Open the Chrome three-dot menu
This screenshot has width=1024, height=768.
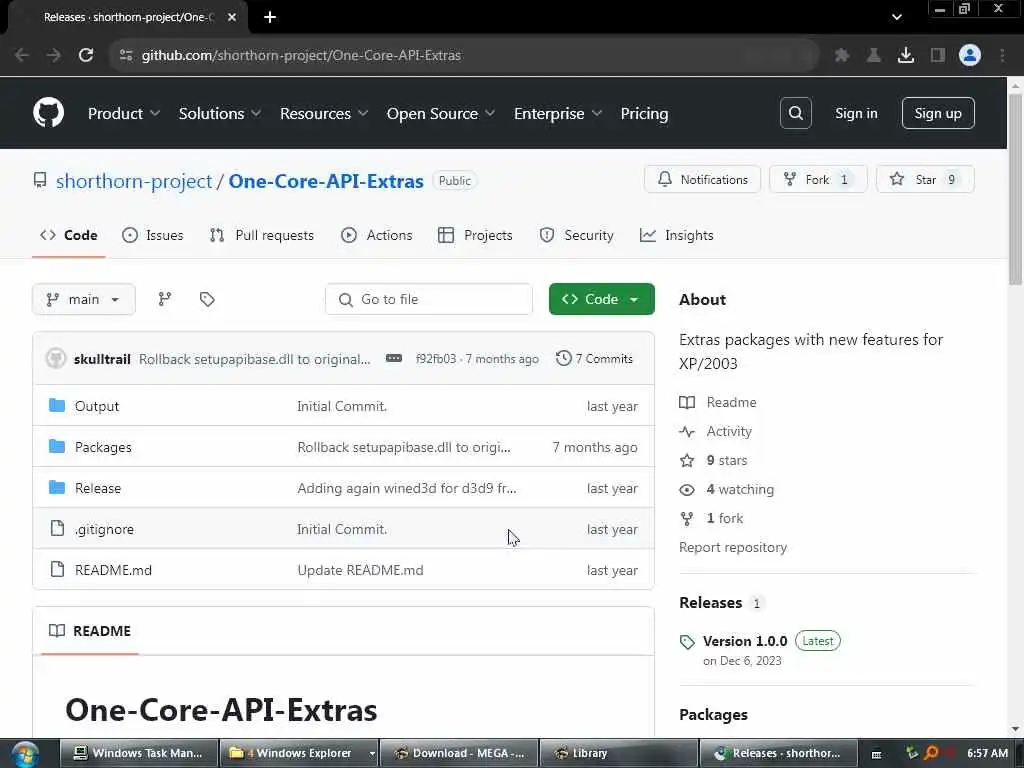(x=1002, y=55)
